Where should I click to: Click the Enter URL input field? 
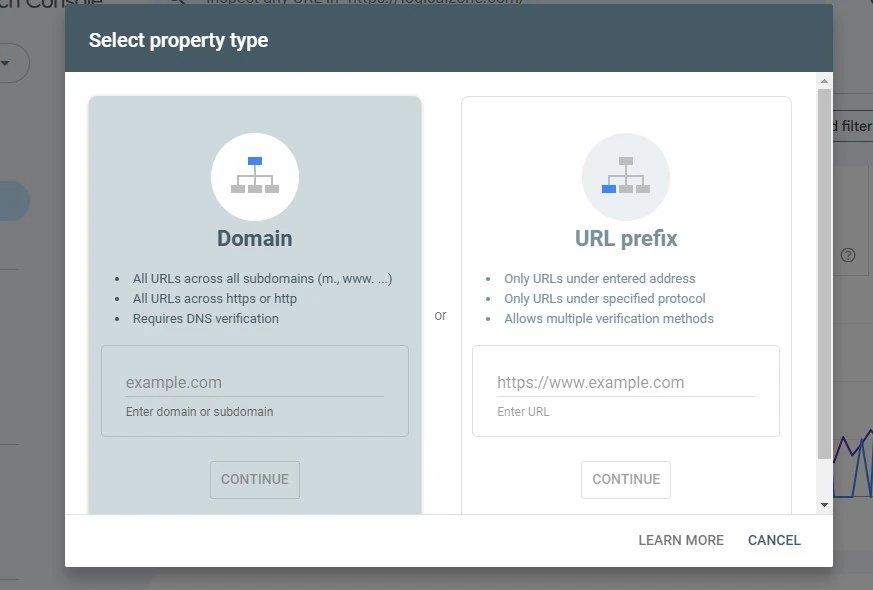tap(625, 382)
